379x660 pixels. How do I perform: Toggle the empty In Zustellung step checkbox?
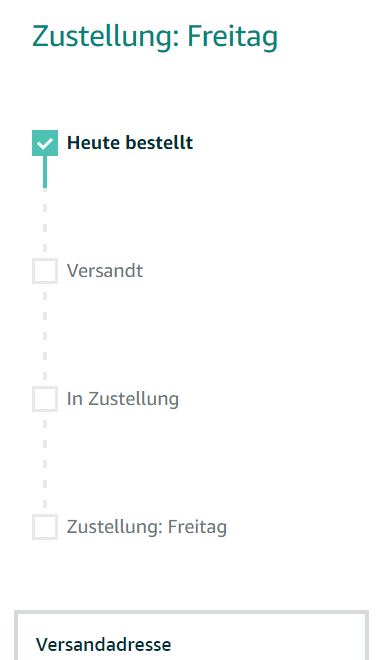point(45,399)
